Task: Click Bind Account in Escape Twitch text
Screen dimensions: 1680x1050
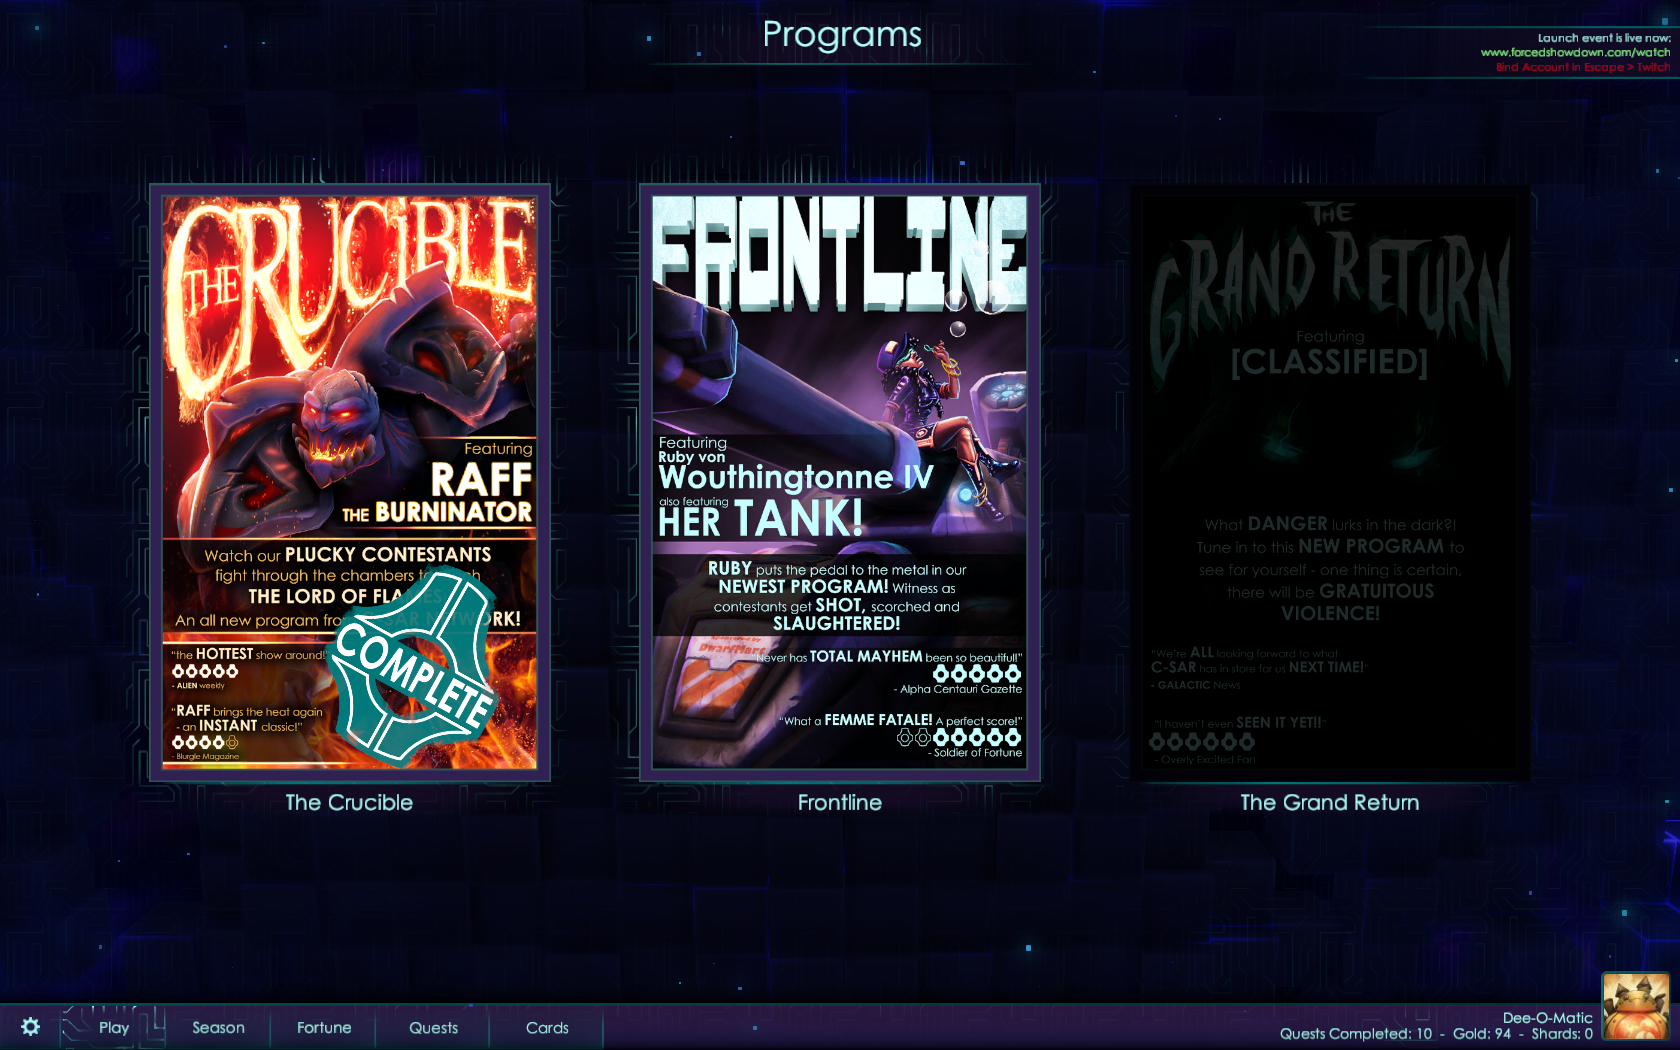Action: coord(1583,67)
